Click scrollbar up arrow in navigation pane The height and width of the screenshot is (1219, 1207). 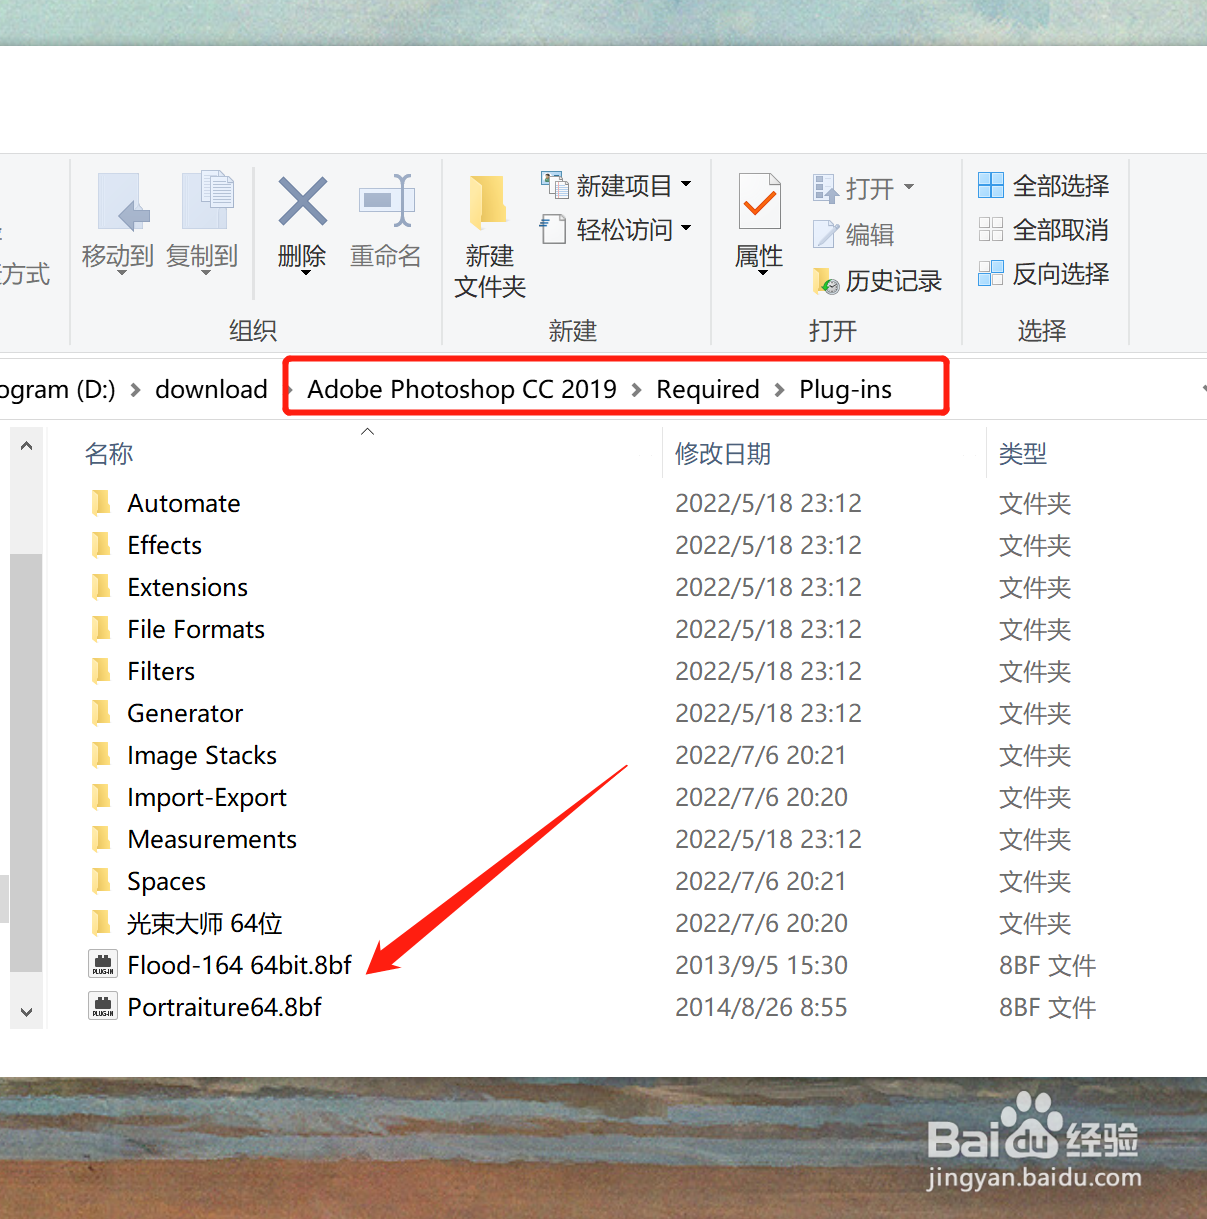tap(27, 446)
